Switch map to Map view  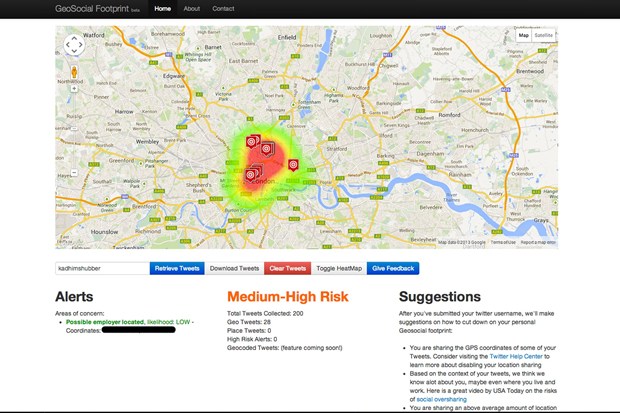tap(524, 35)
